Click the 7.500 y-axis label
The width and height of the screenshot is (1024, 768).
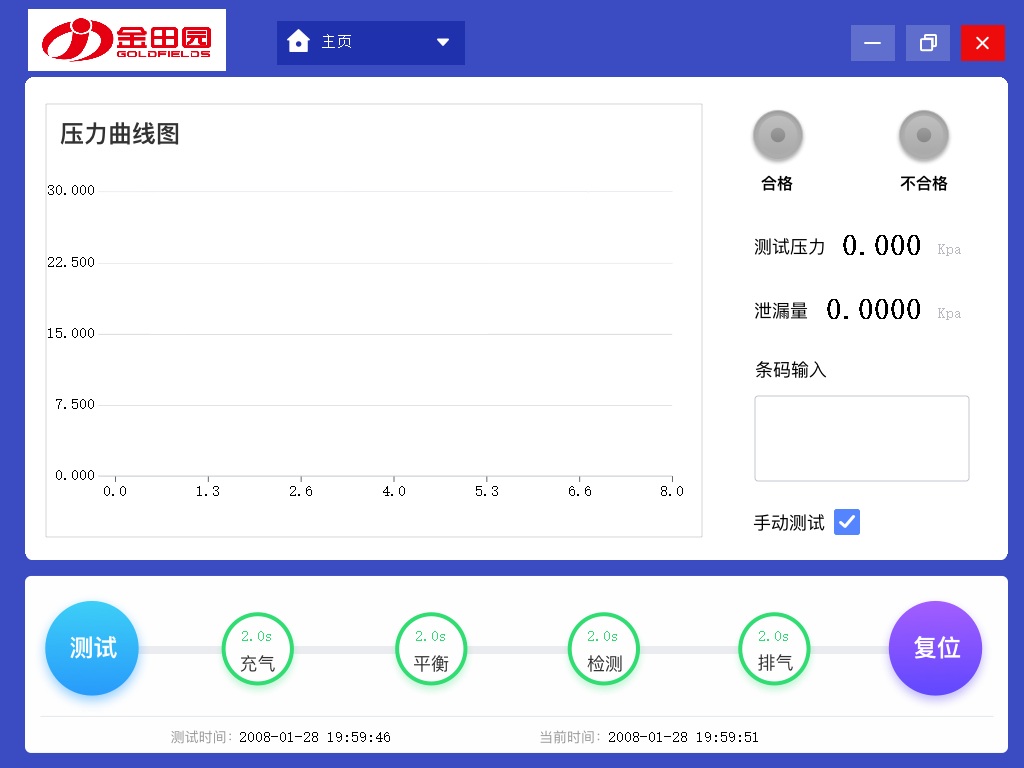[x=74, y=404]
